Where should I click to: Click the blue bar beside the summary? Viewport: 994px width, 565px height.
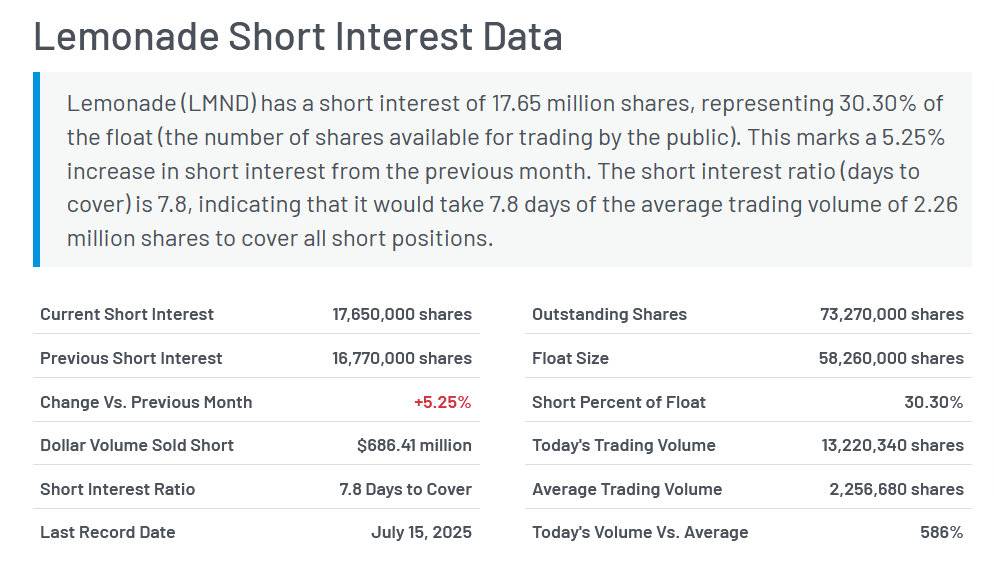[37, 170]
